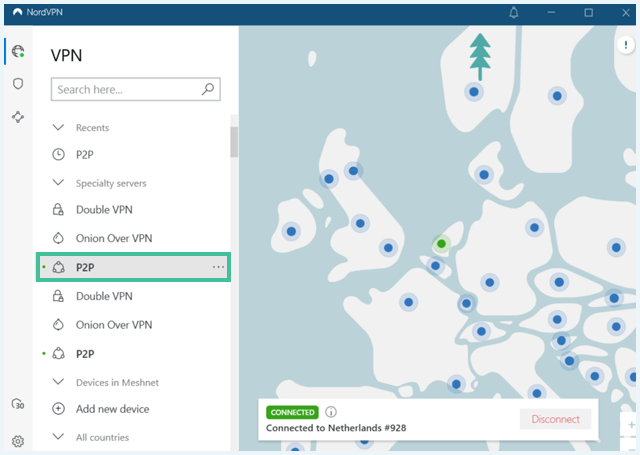Click the Christmas tree icon on the map

click(x=480, y=56)
